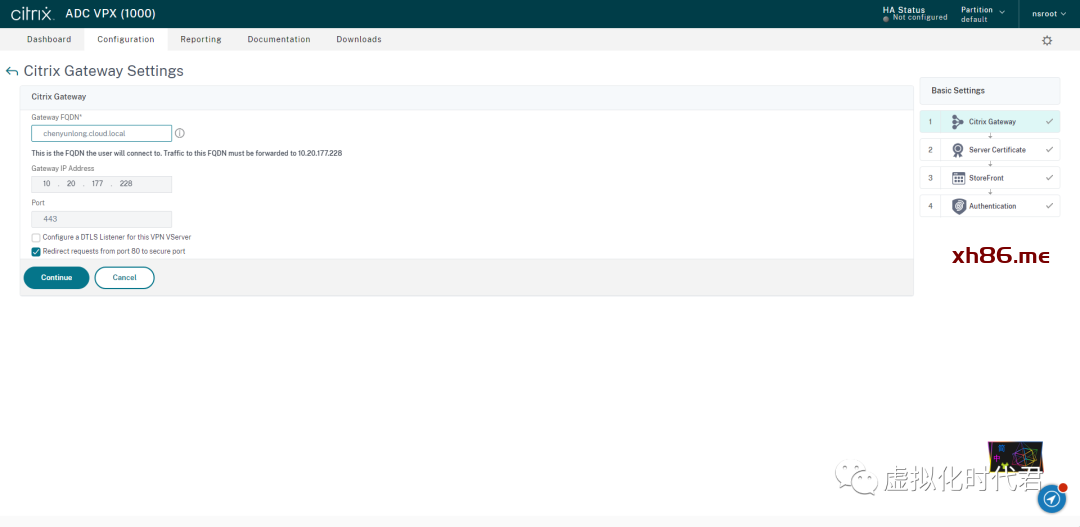The image size is (1080, 527).
Task: Click the IP octet field 20
Action: click(x=72, y=184)
